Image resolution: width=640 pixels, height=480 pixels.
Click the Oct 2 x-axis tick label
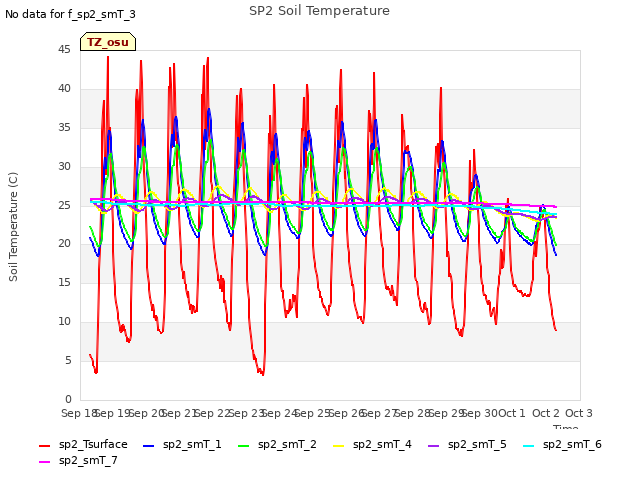point(546,413)
